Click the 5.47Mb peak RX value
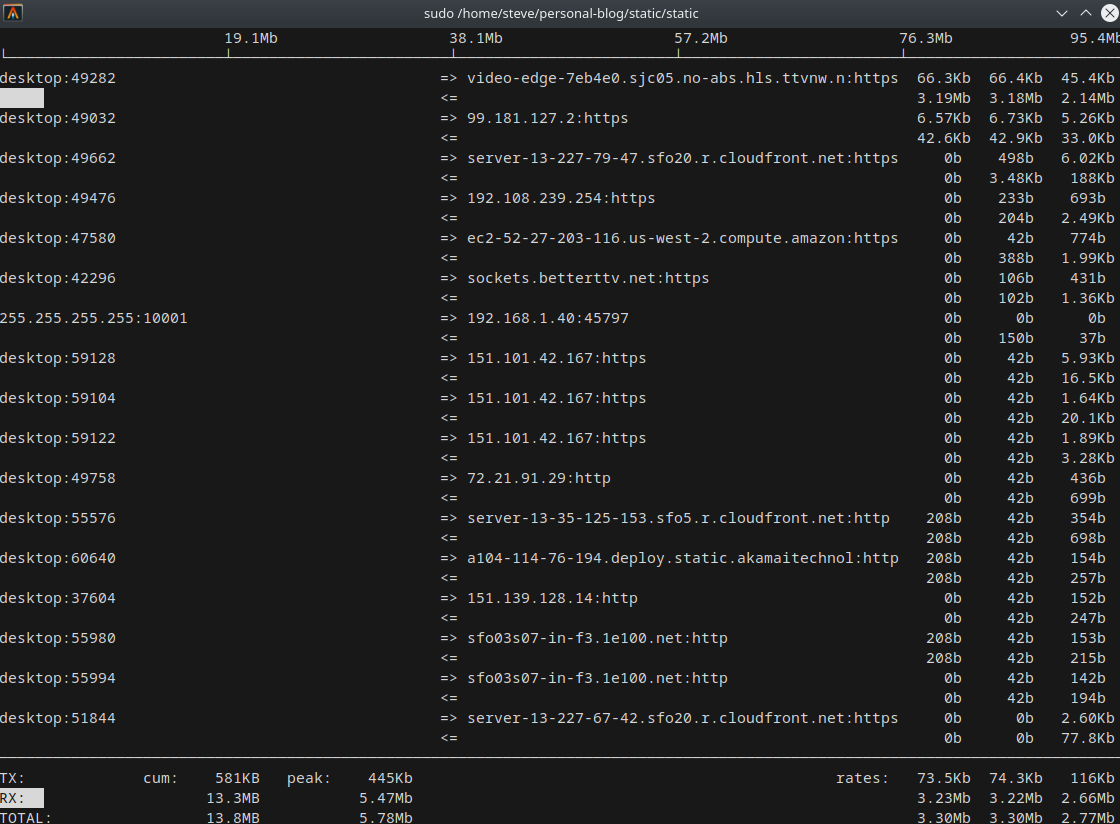This screenshot has height=824, width=1120. click(386, 798)
